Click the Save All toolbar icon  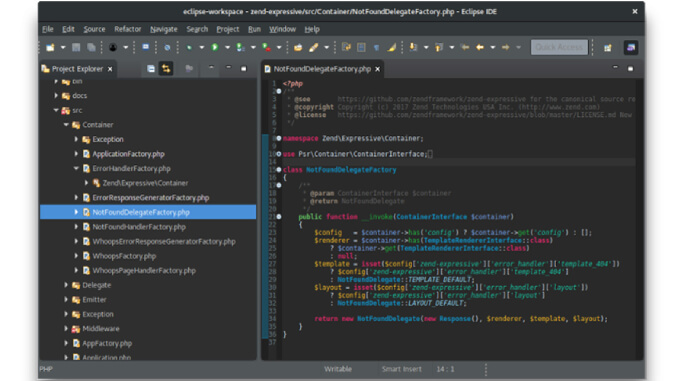(x=91, y=47)
